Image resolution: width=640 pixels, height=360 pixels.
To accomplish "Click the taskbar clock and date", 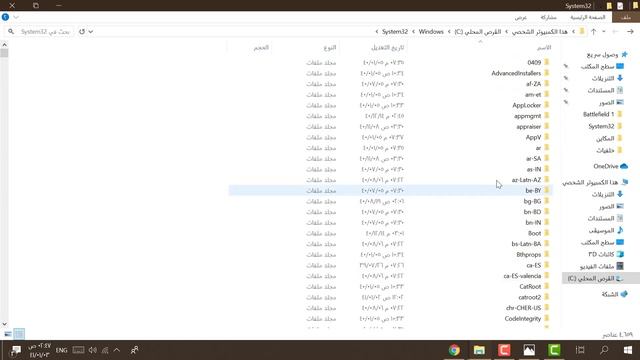I will pyautogui.click(x=39, y=350).
